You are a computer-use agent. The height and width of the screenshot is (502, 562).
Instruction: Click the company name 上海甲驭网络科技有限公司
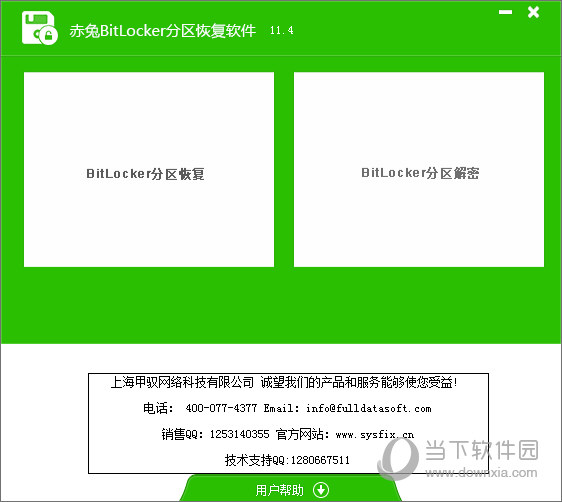182,382
